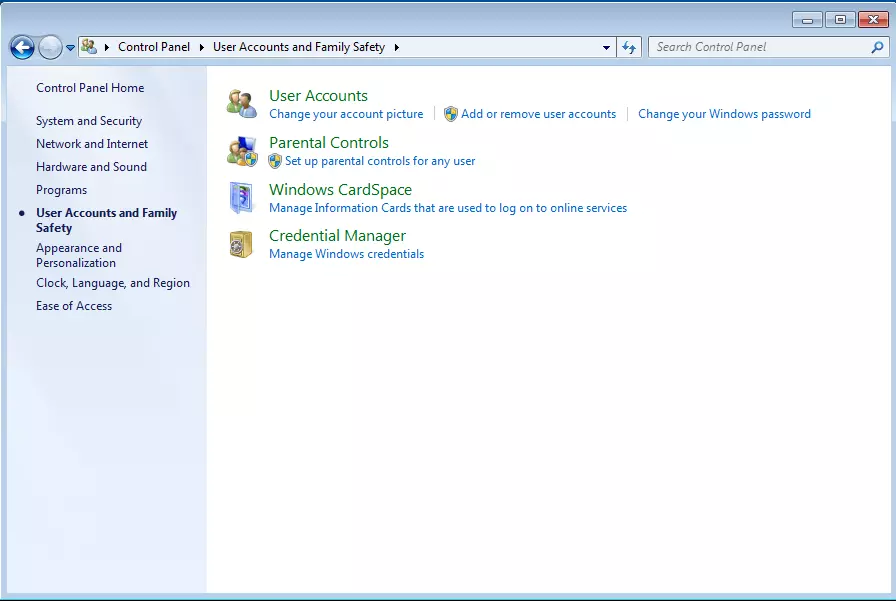Click the Parental Controls icon
The image size is (896, 601).
(242, 151)
